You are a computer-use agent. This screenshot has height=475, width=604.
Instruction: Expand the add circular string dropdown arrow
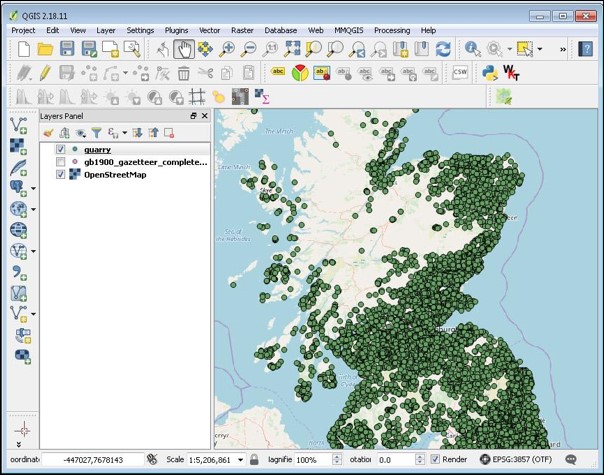[x=125, y=72]
